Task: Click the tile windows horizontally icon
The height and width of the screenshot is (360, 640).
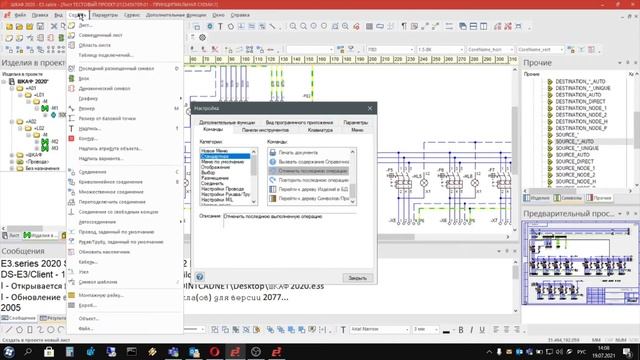Action: click(473, 27)
